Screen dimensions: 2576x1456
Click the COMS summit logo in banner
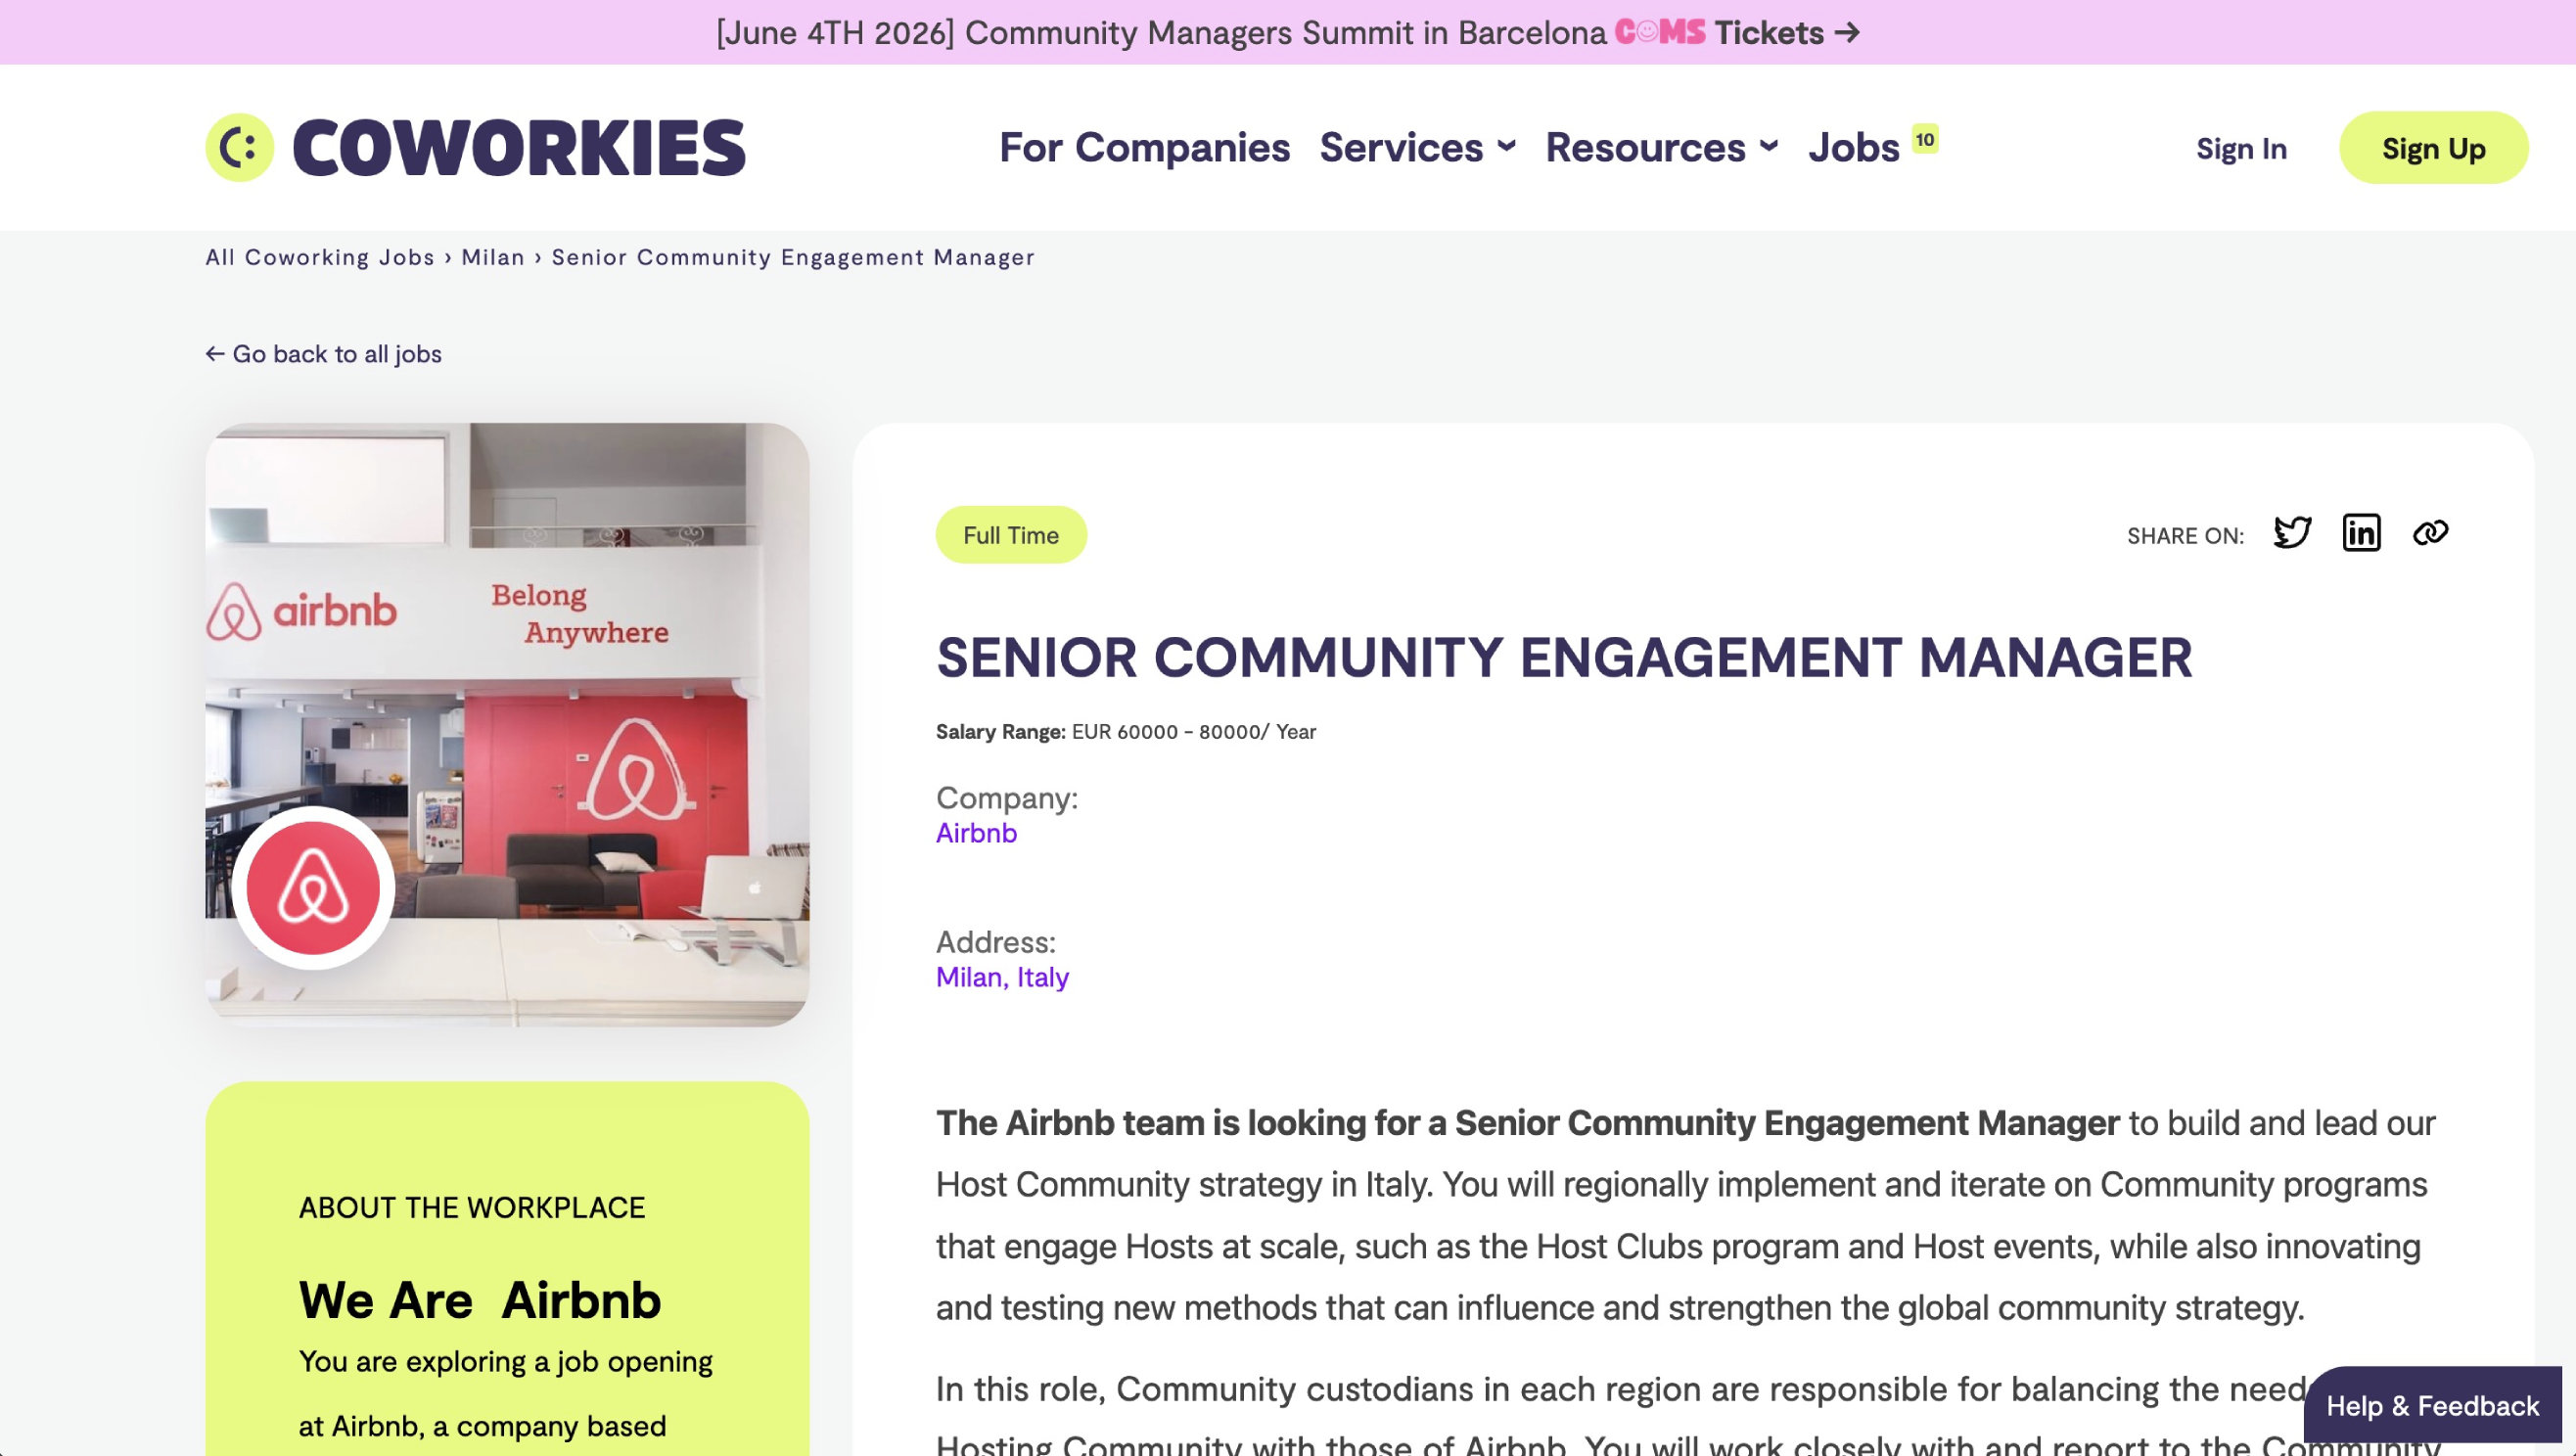pos(1660,33)
